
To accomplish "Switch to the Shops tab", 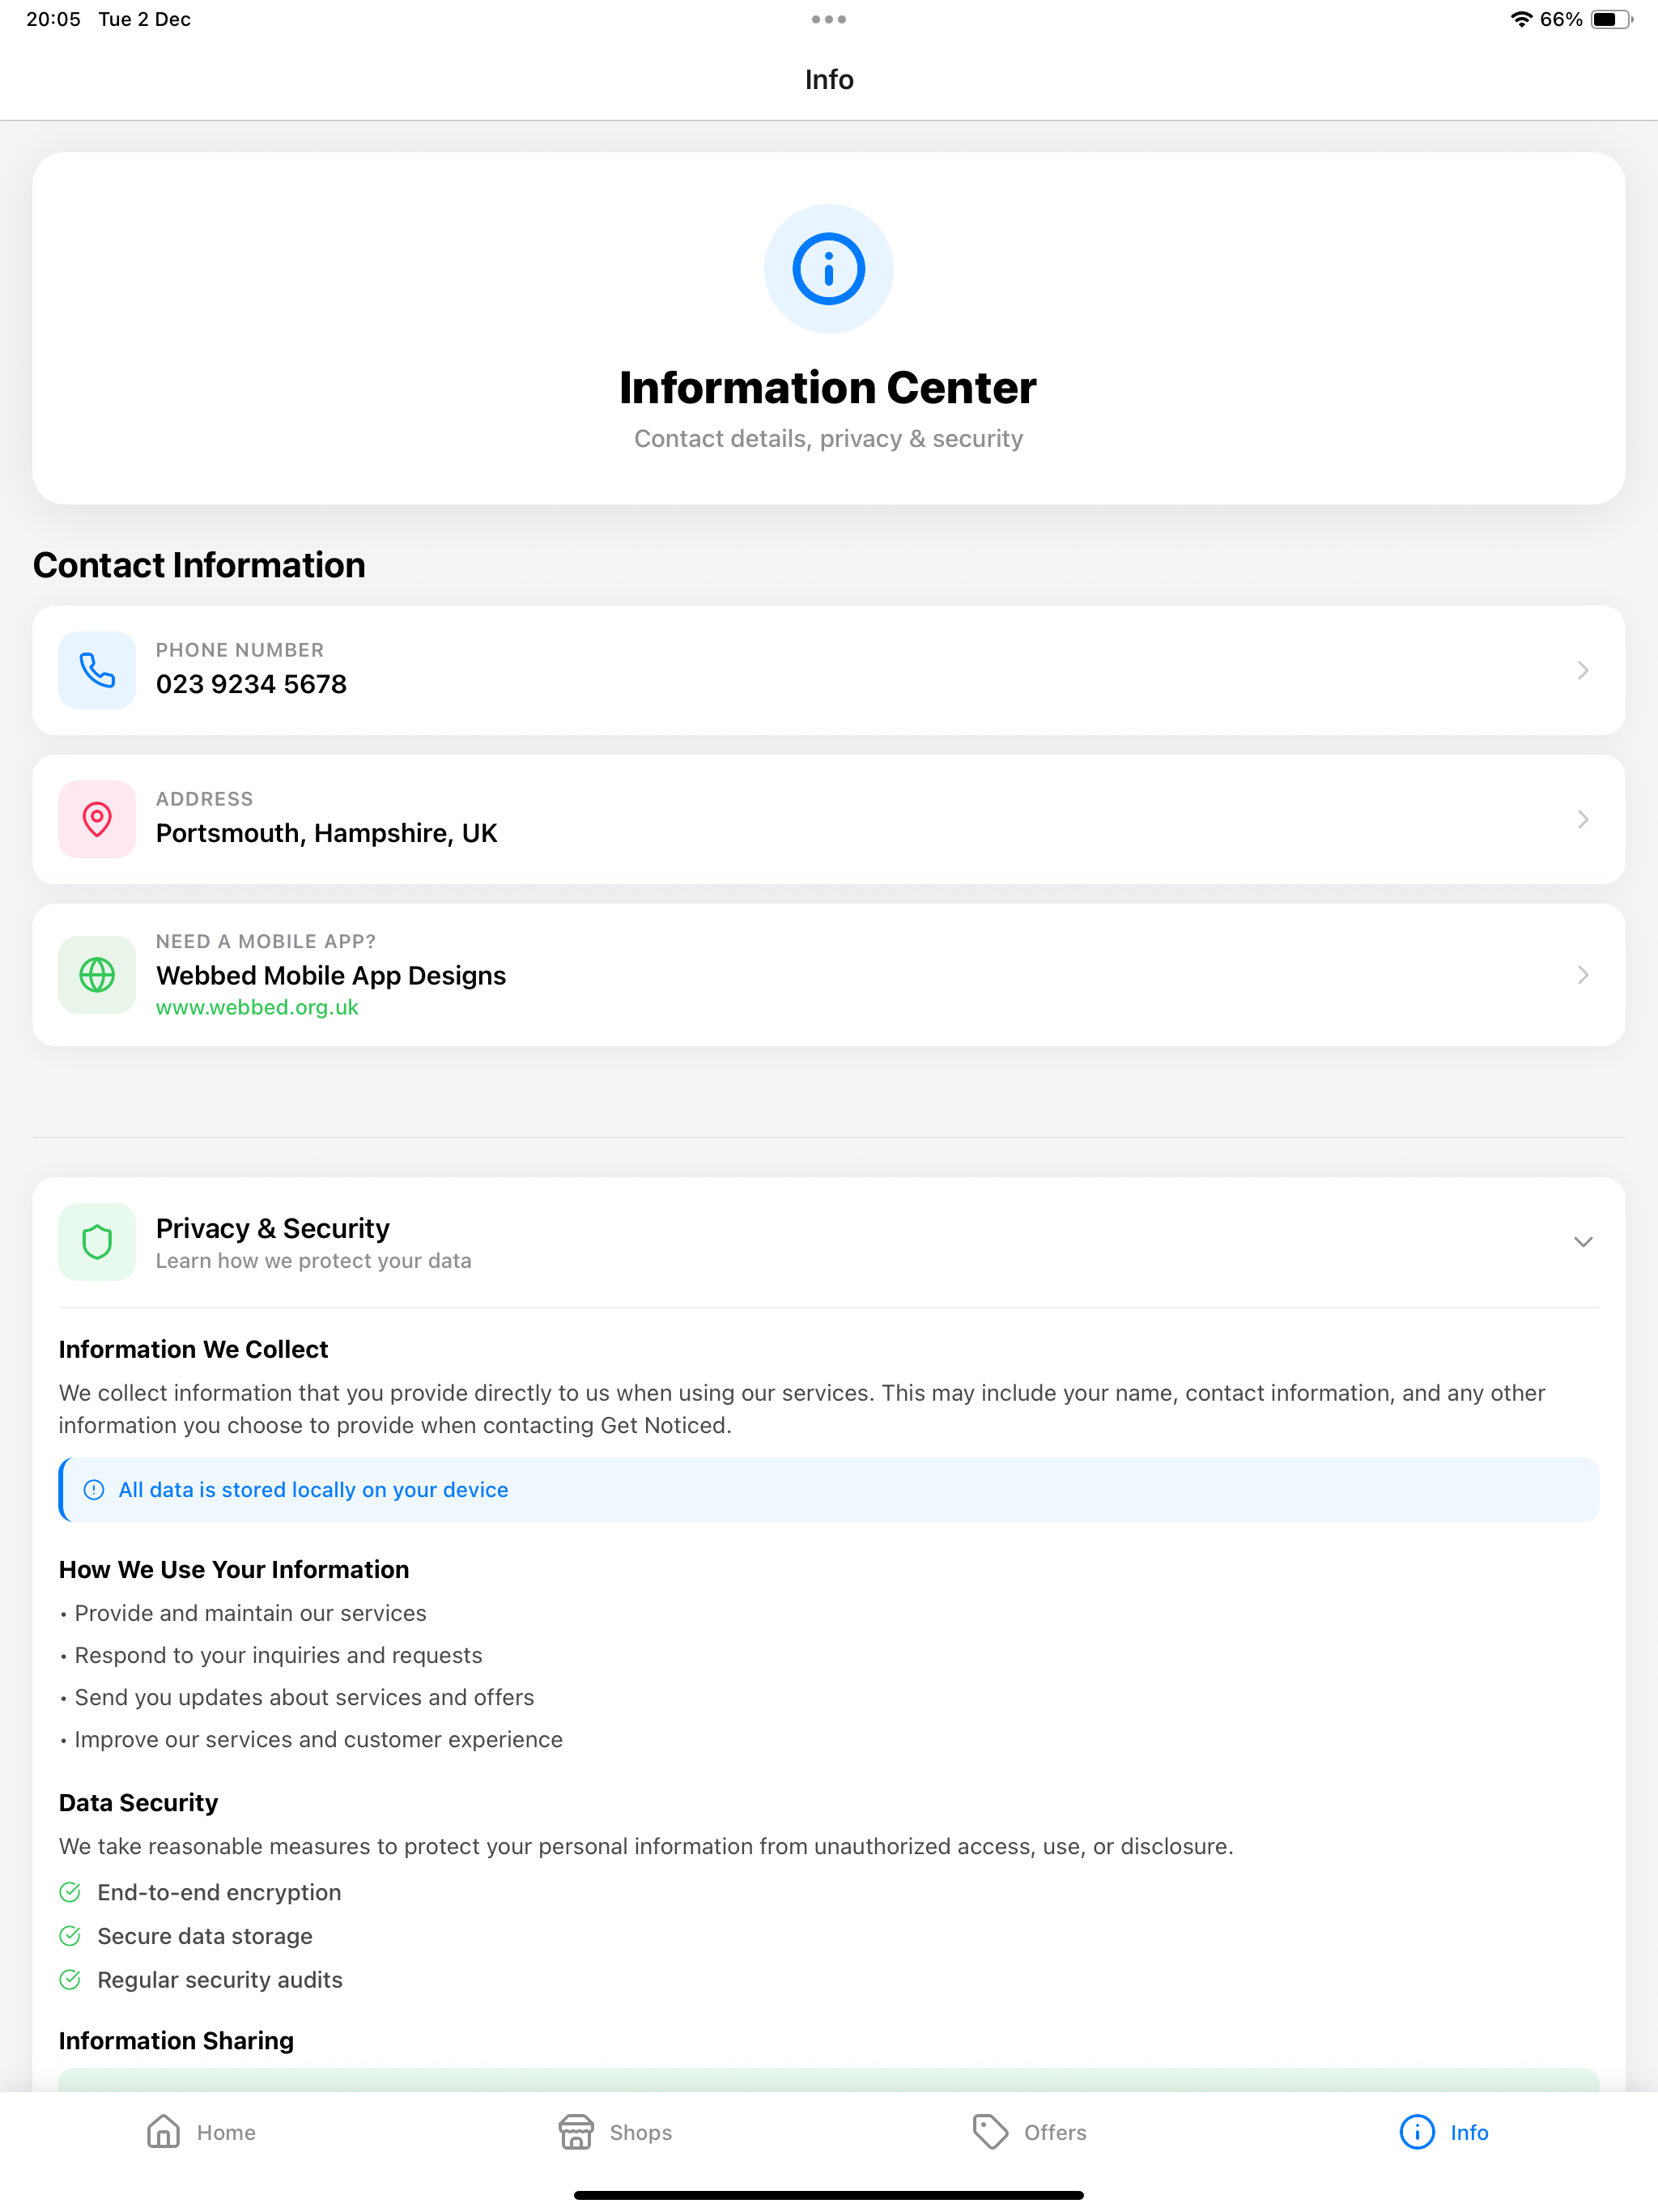I will click(x=615, y=2131).
